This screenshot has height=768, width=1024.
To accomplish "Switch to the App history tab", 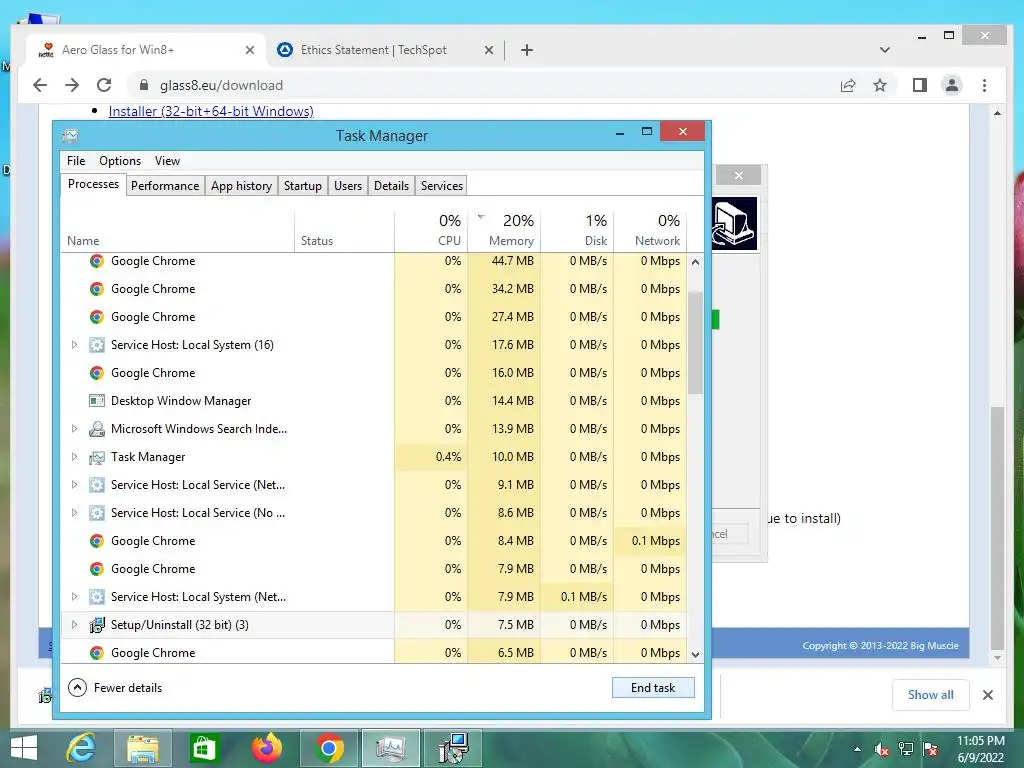I will [x=241, y=185].
